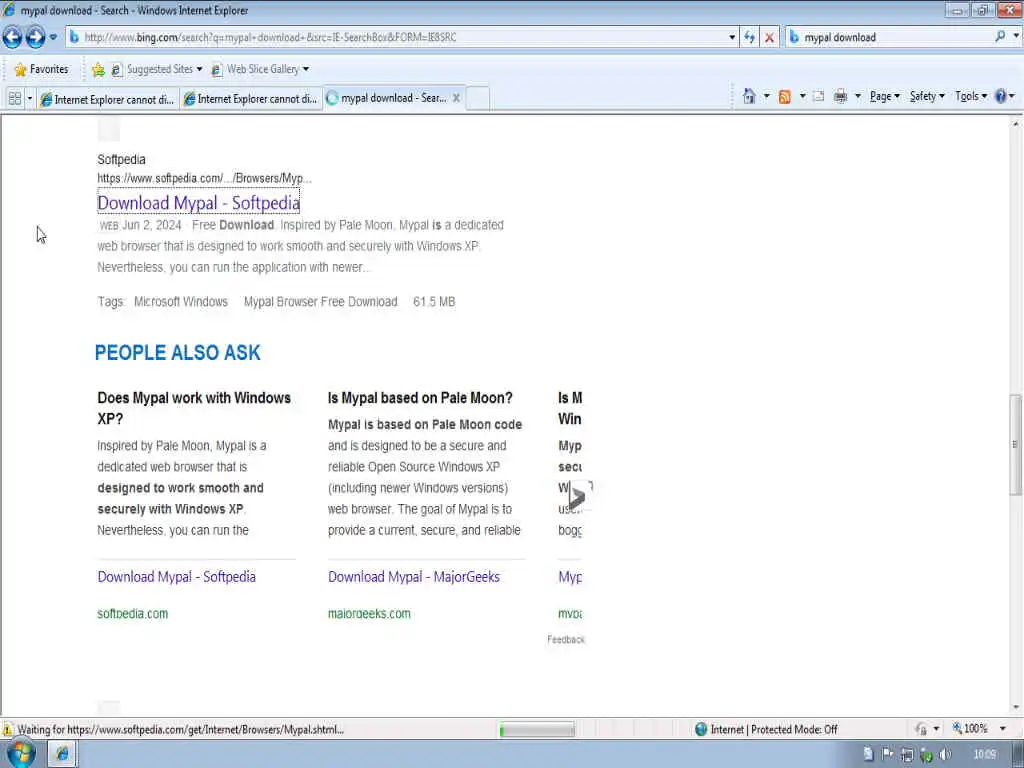The width and height of the screenshot is (1024, 768).
Task: Go forward with the Forward arrow button
Action: click(x=35, y=37)
